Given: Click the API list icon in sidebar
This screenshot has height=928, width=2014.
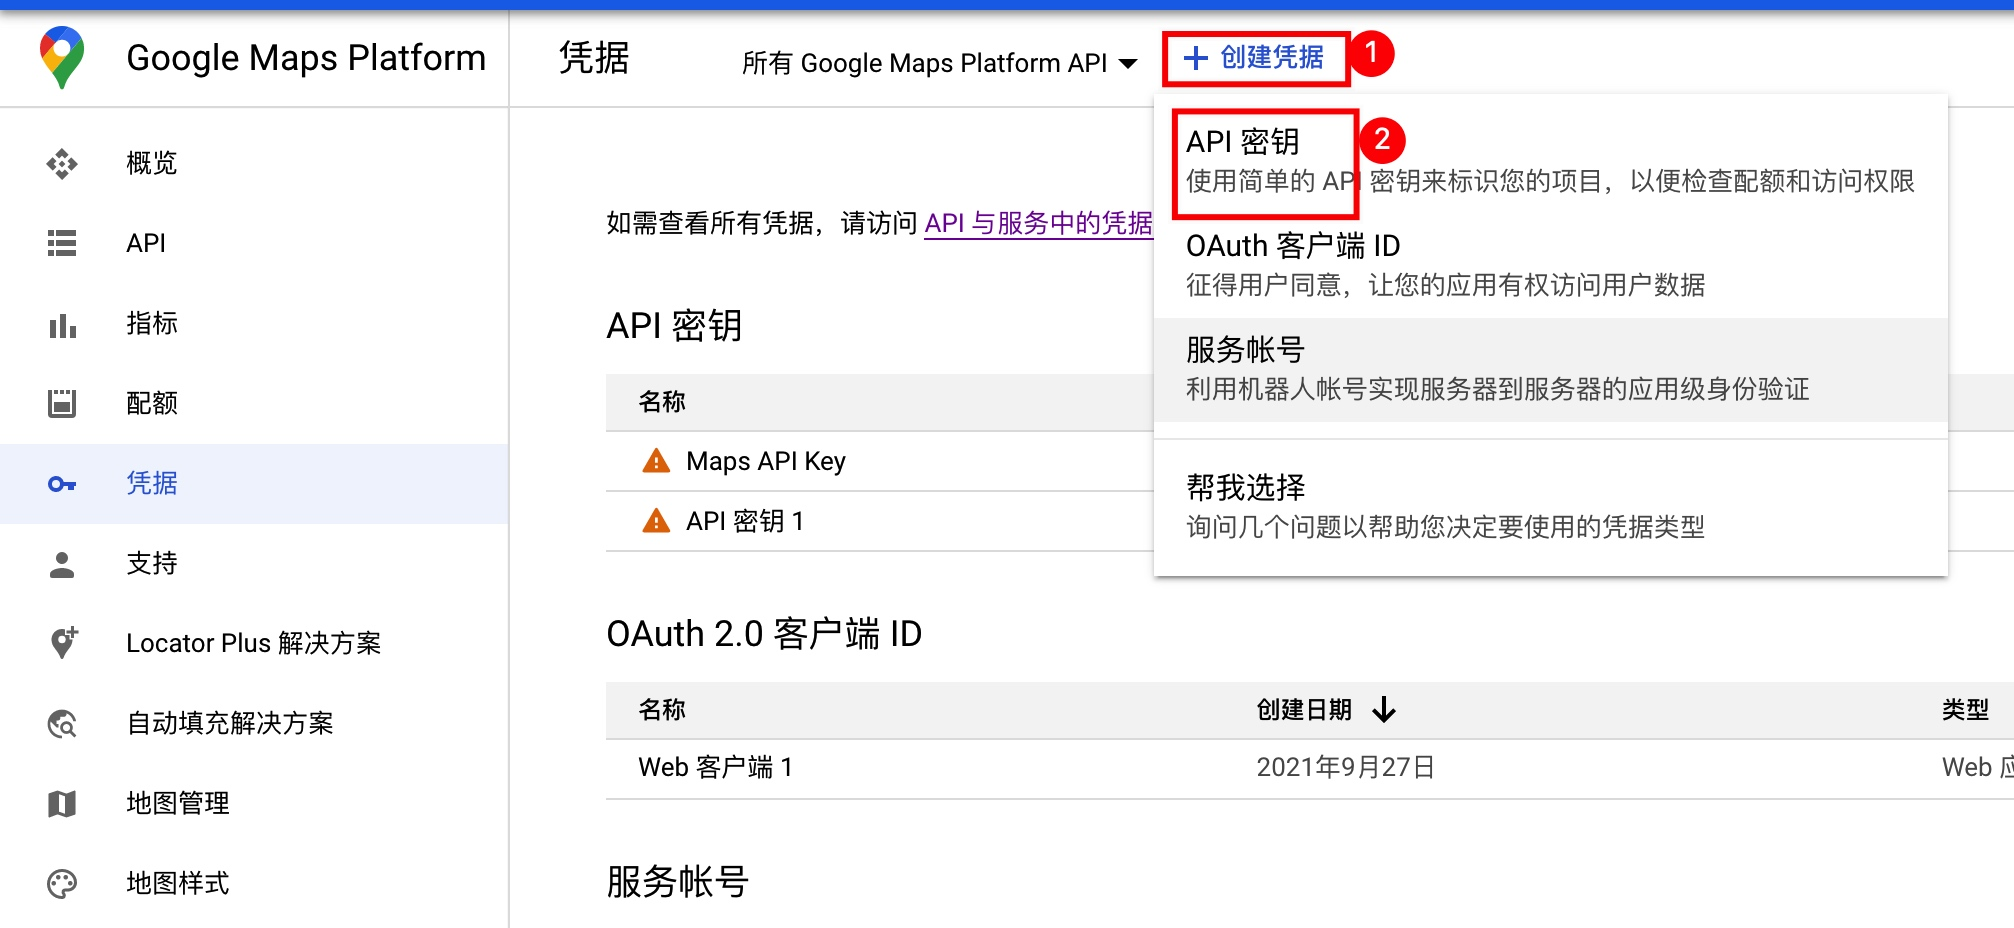Looking at the screenshot, I should [62, 243].
